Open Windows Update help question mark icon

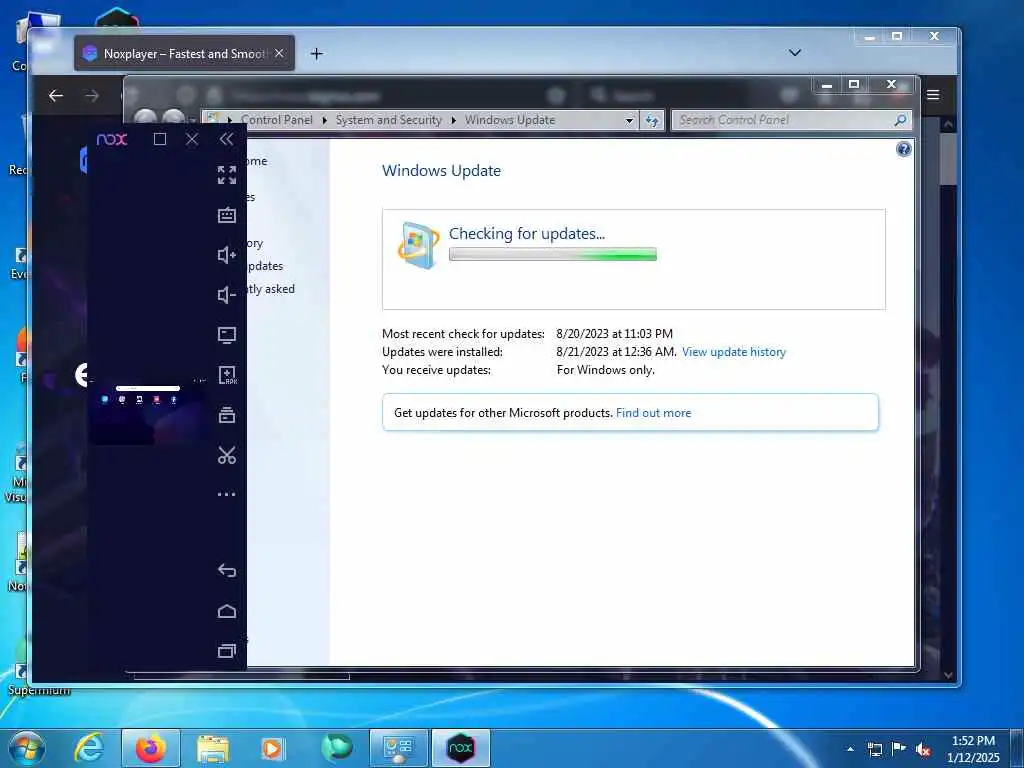(x=903, y=150)
